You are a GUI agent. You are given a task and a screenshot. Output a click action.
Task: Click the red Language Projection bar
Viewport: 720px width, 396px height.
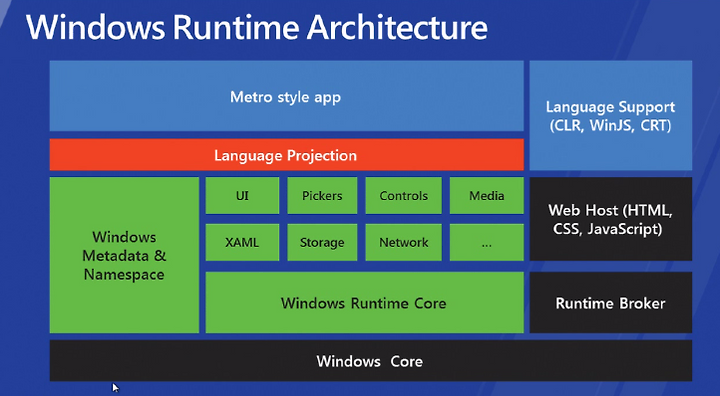pyautogui.click(x=287, y=155)
